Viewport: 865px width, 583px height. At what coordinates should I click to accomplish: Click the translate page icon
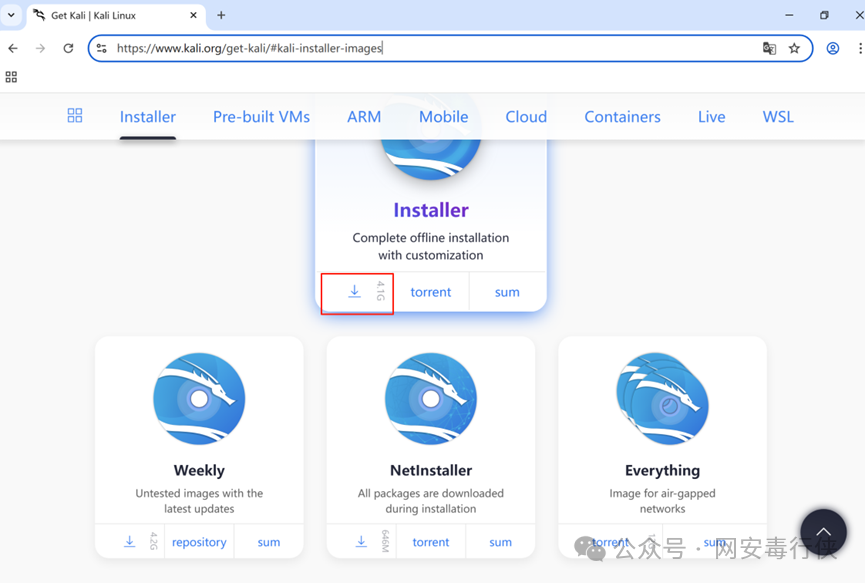(x=769, y=49)
